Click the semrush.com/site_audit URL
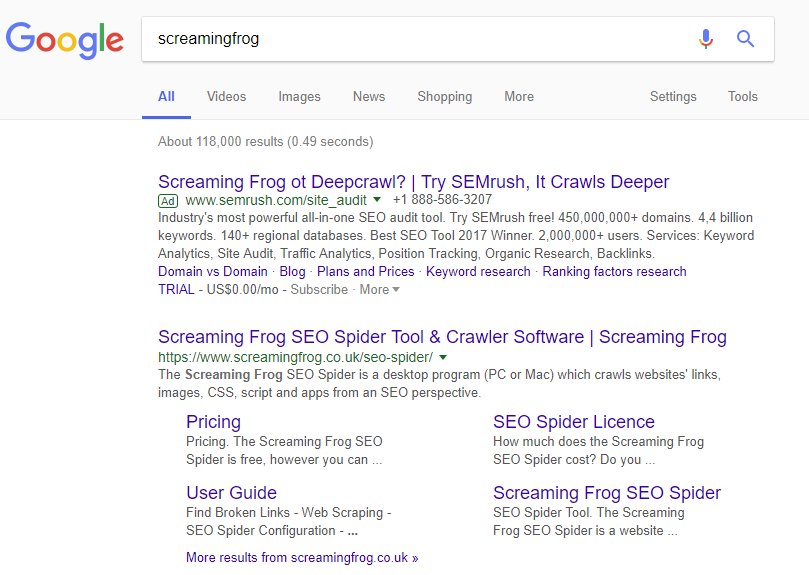The height and width of the screenshot is (575, 809). (276, 200)
